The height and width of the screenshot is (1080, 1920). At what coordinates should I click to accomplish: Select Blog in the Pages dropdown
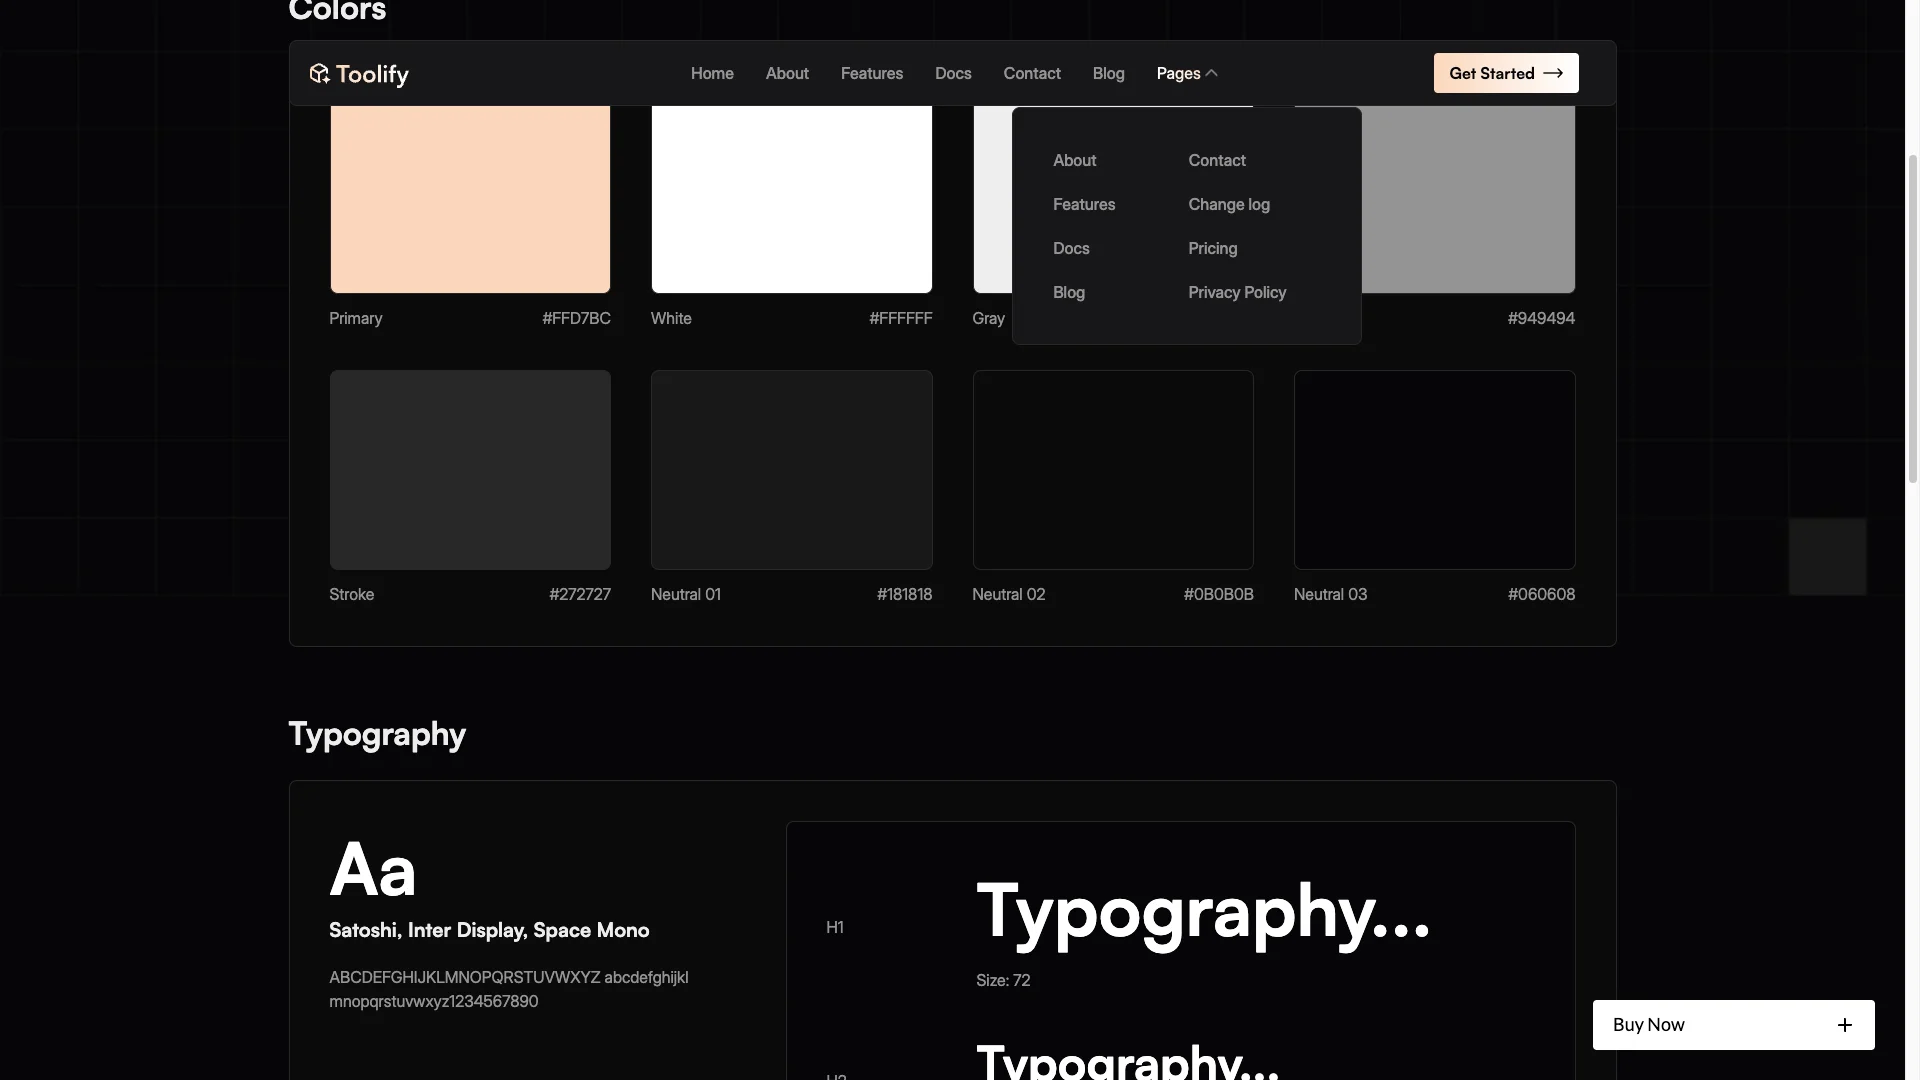pos(1069,292)
